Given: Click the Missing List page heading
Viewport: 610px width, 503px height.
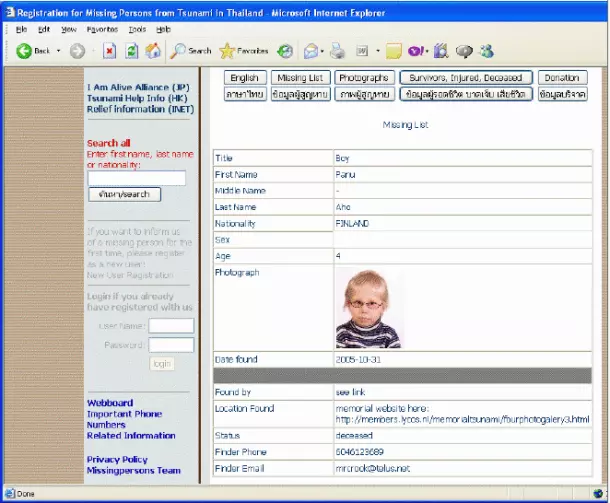Looking at the screenshot, I should pyautogui.click(x=405, y=124).
